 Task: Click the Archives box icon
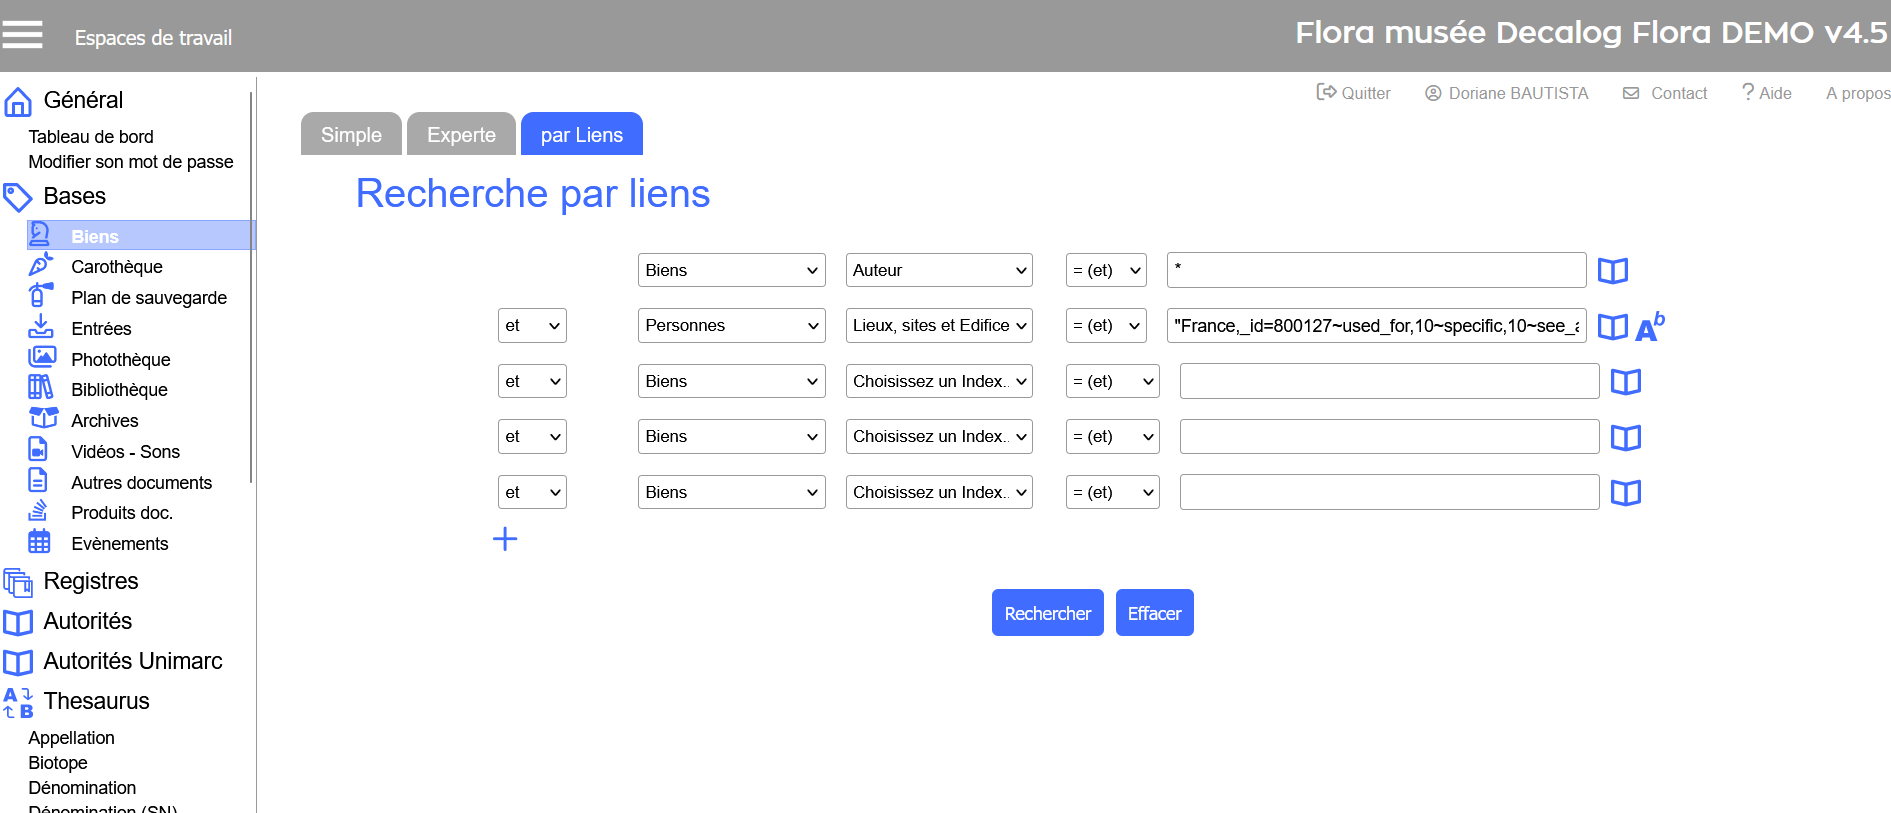[x=43, y=418]
